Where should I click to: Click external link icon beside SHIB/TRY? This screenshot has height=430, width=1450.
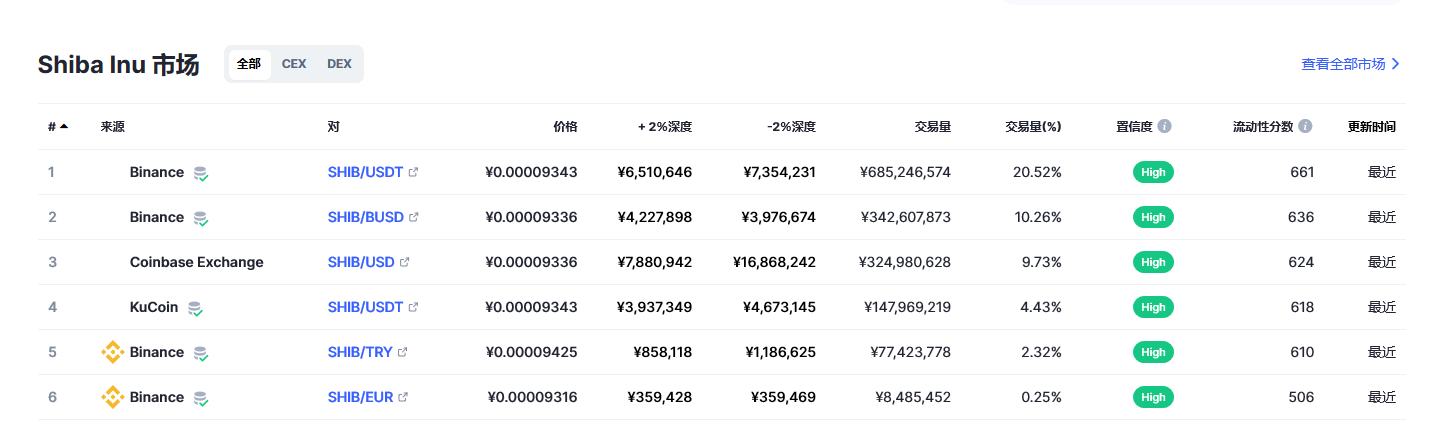point(403,352)
